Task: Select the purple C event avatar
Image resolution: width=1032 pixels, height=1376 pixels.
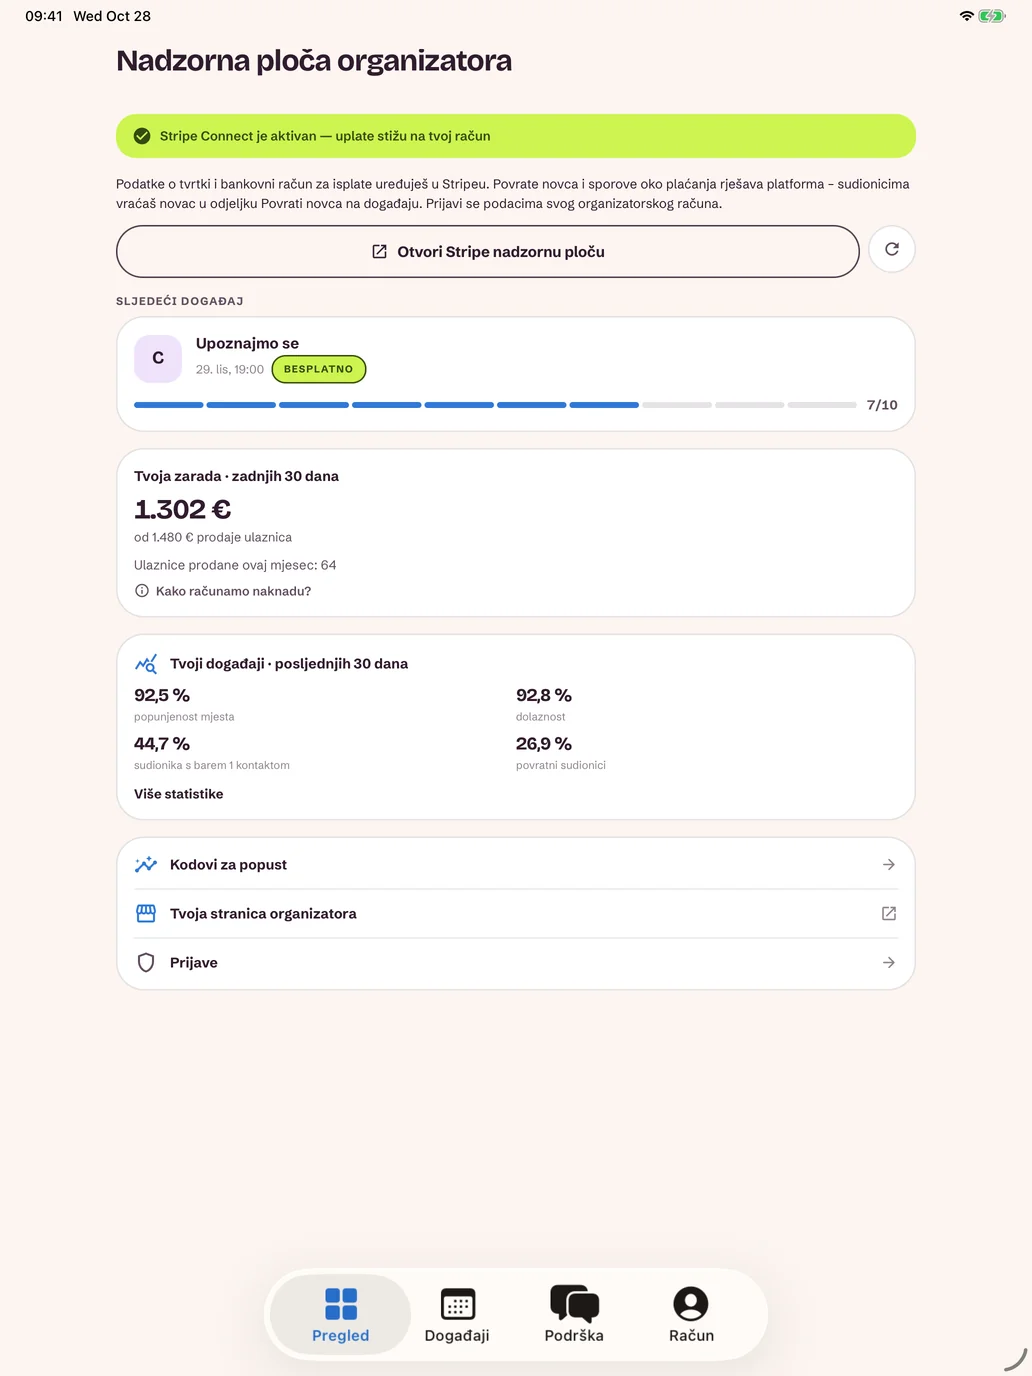Action: coord(158,358)
